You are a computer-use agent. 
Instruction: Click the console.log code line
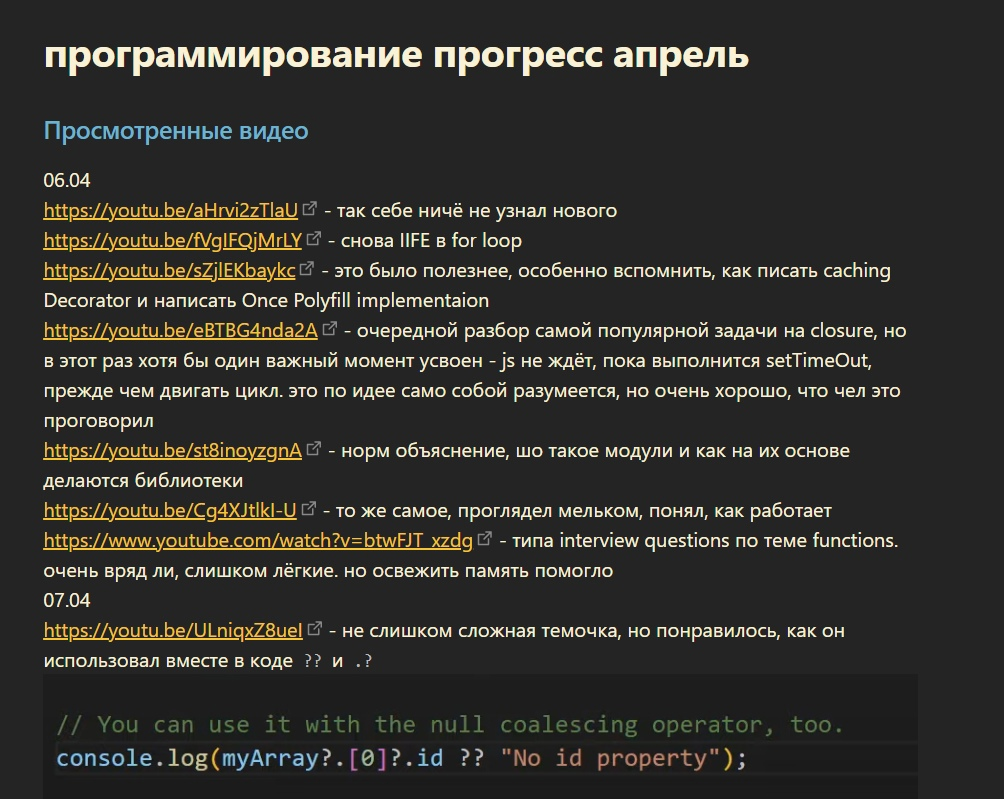click(401, 759)
